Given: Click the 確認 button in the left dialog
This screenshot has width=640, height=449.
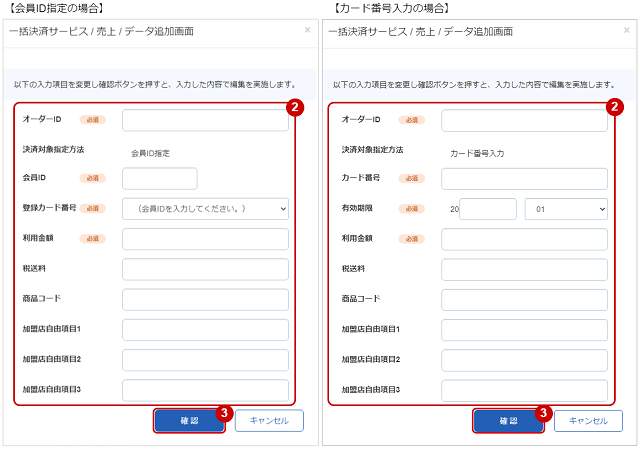Looking at the screenshot, I should tap(189, 421).
